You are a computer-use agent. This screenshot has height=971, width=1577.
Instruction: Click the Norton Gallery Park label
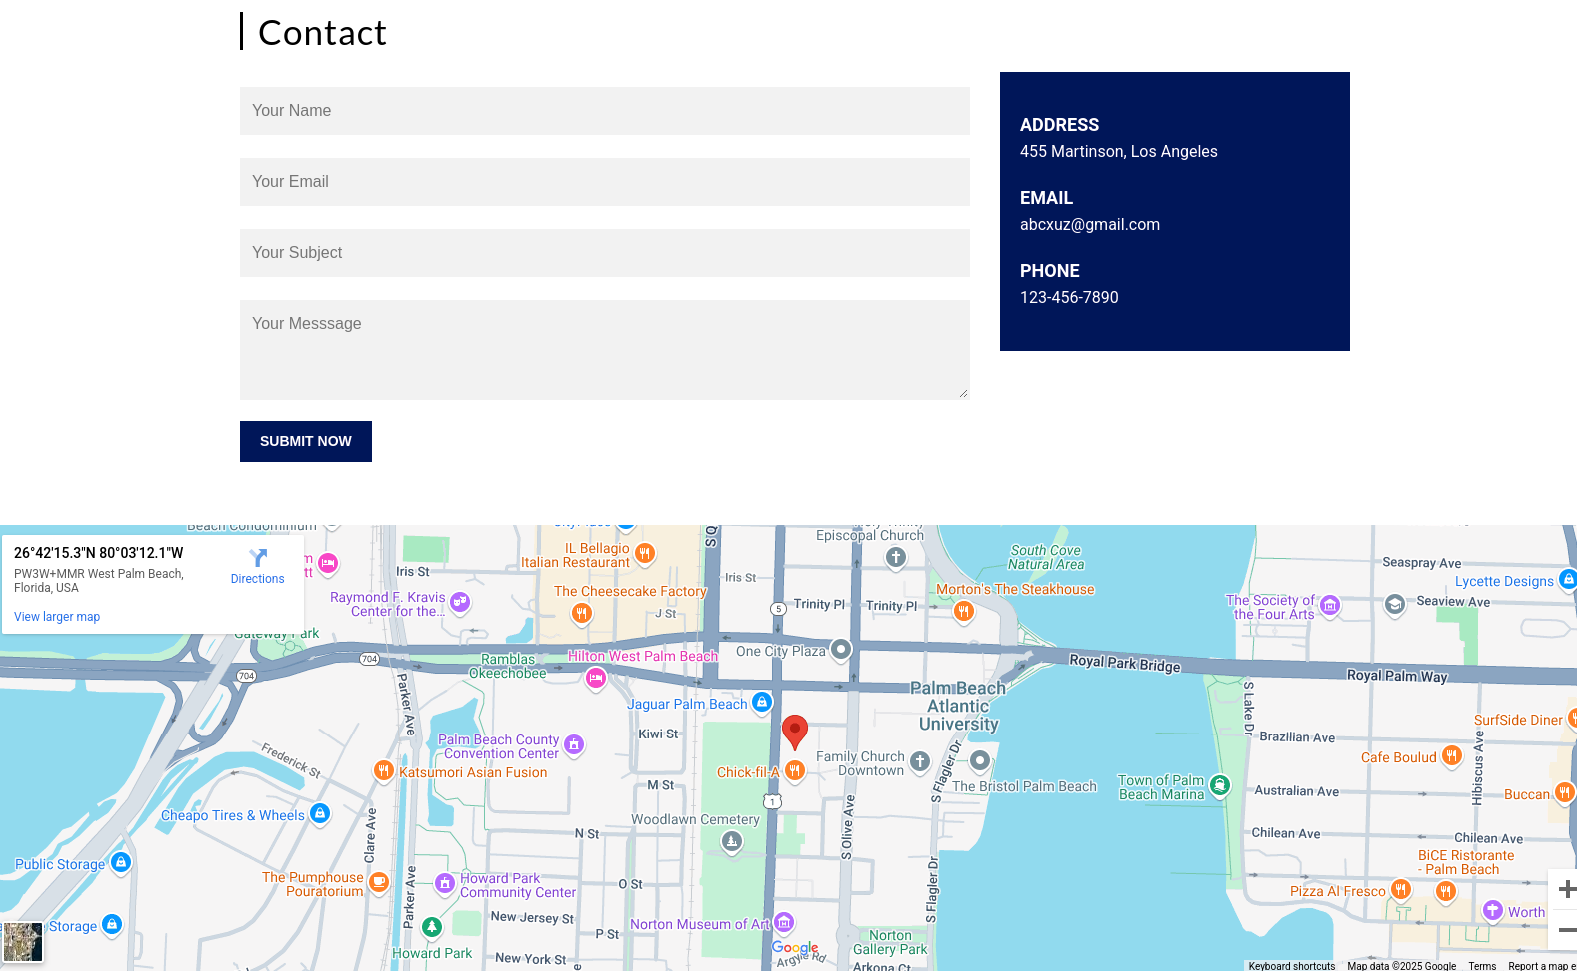pos(890,942)
